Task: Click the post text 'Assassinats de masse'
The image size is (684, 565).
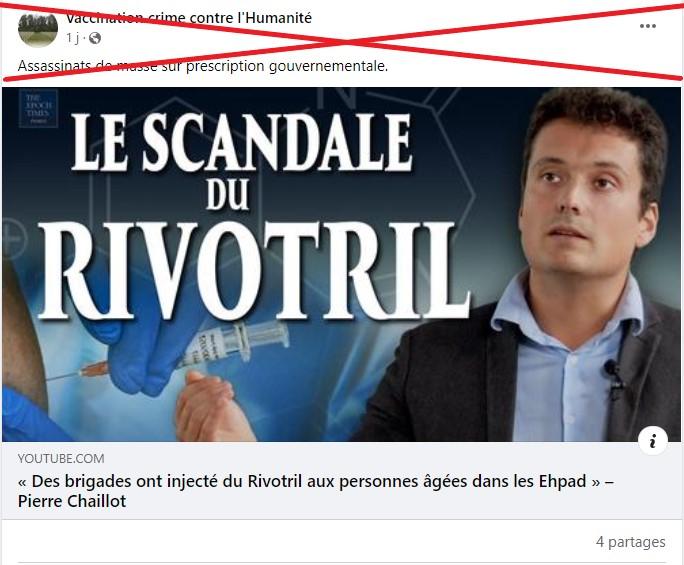Action: click(87, 66)
